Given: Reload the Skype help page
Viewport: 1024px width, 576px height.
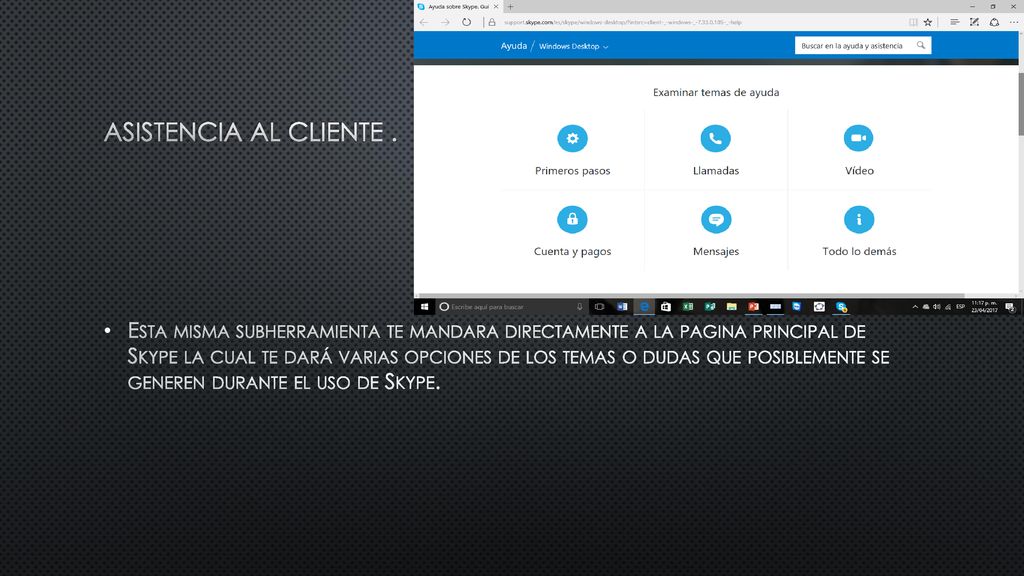Looking at the screenshot, I should tap(466, 22).
